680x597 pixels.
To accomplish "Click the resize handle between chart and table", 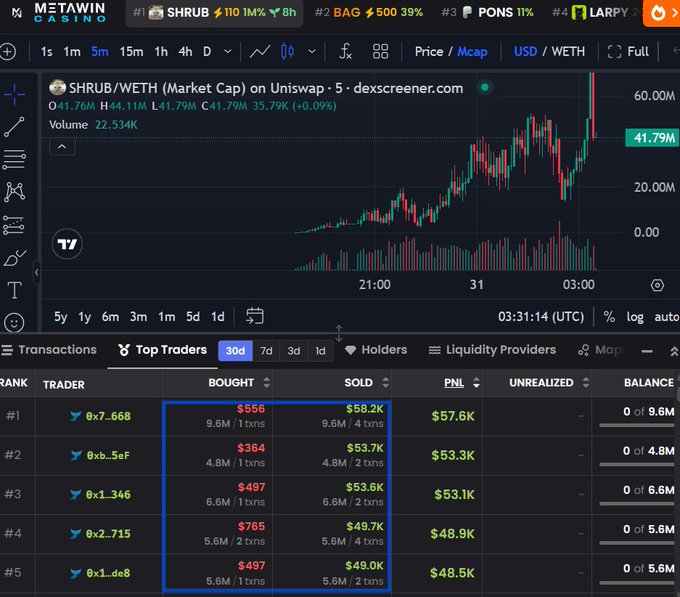I will [339, 333].
